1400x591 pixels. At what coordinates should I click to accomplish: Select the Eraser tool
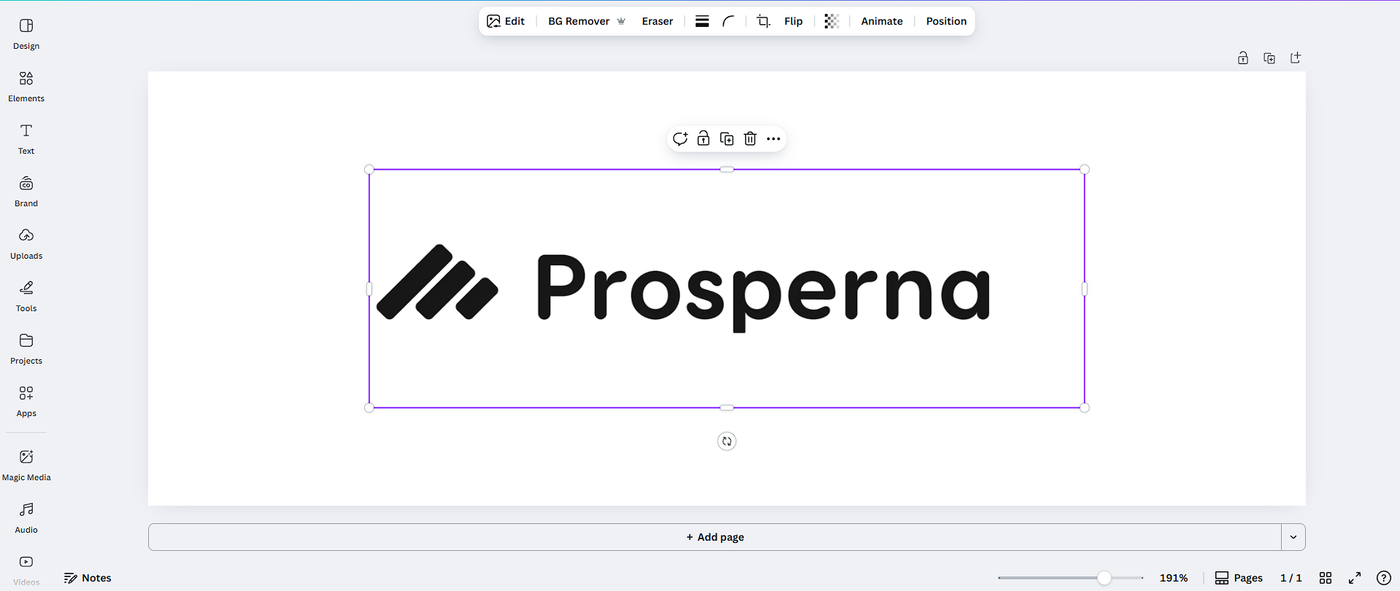click(x=657, y=21)
